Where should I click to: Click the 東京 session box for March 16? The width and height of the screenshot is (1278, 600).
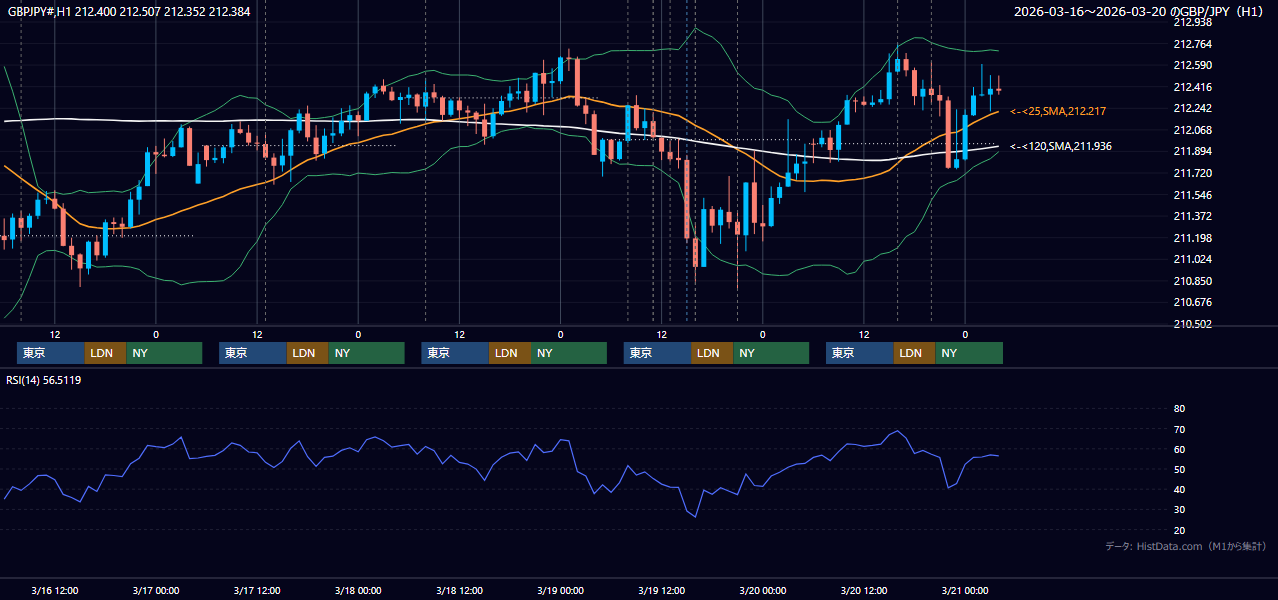[x=51, y=353]
